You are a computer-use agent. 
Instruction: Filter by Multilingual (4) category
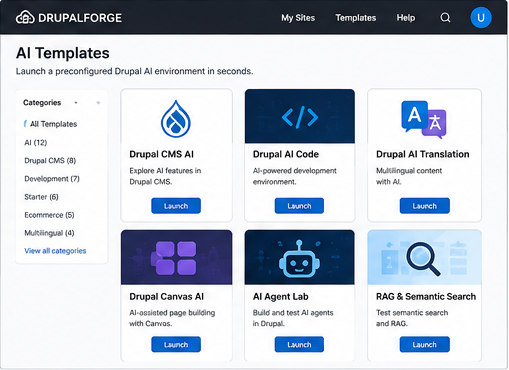point(49,233)
